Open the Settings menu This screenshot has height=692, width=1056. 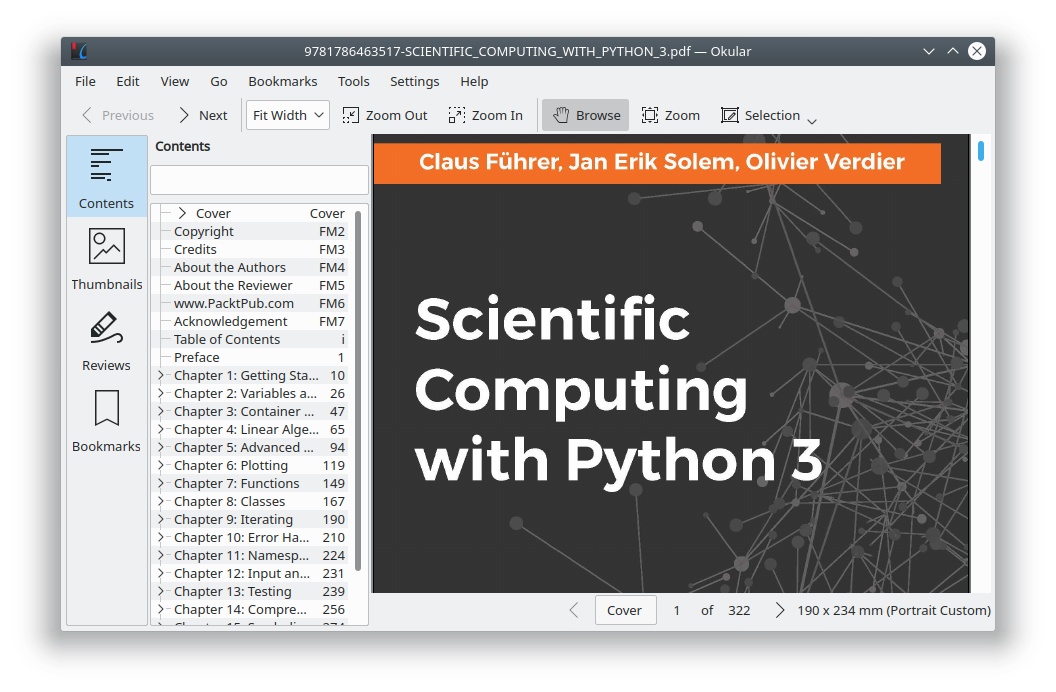(414, 81)
